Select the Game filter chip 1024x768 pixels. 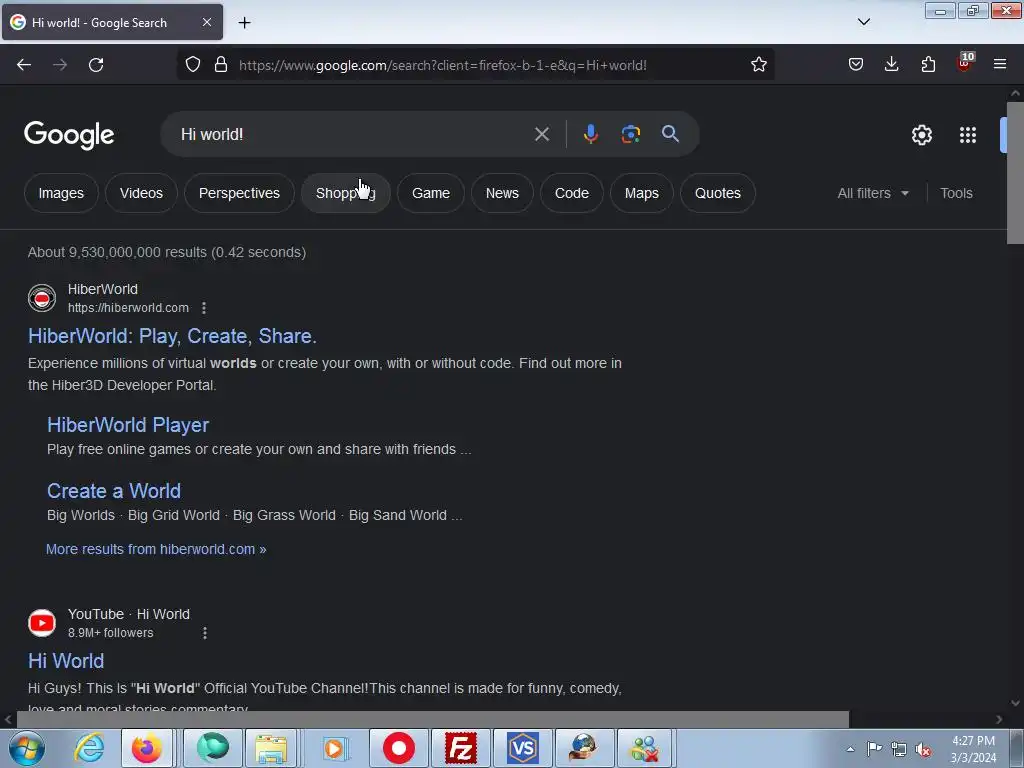coord(431,193)
